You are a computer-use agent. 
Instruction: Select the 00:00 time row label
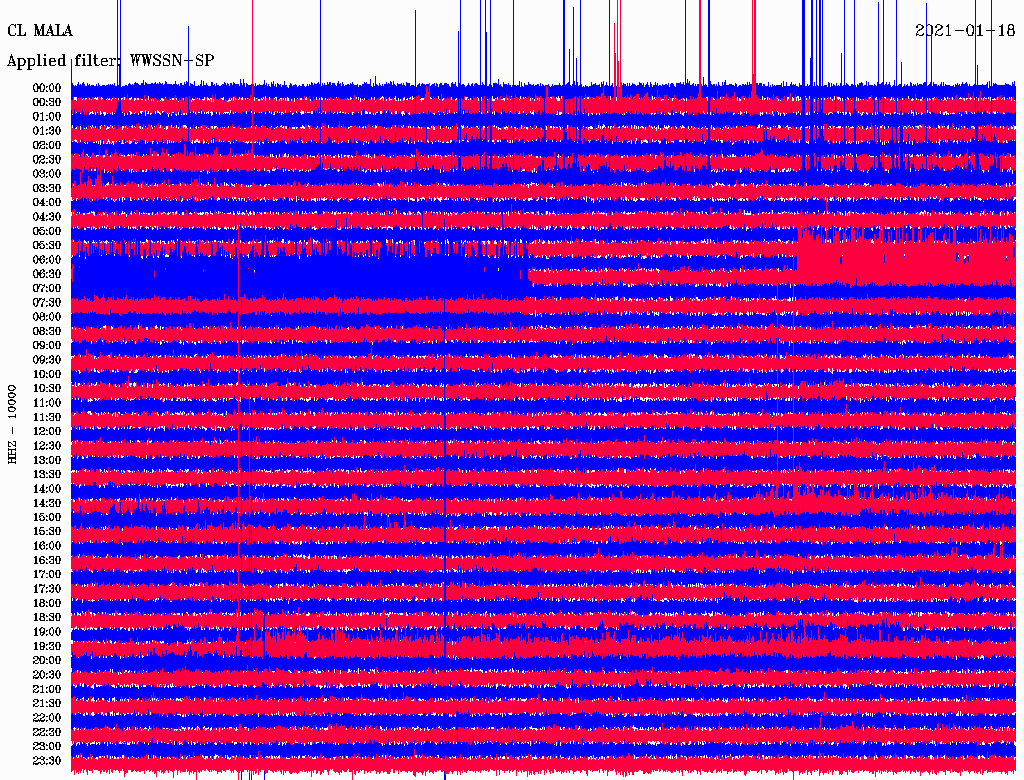[x=47, y=88]
